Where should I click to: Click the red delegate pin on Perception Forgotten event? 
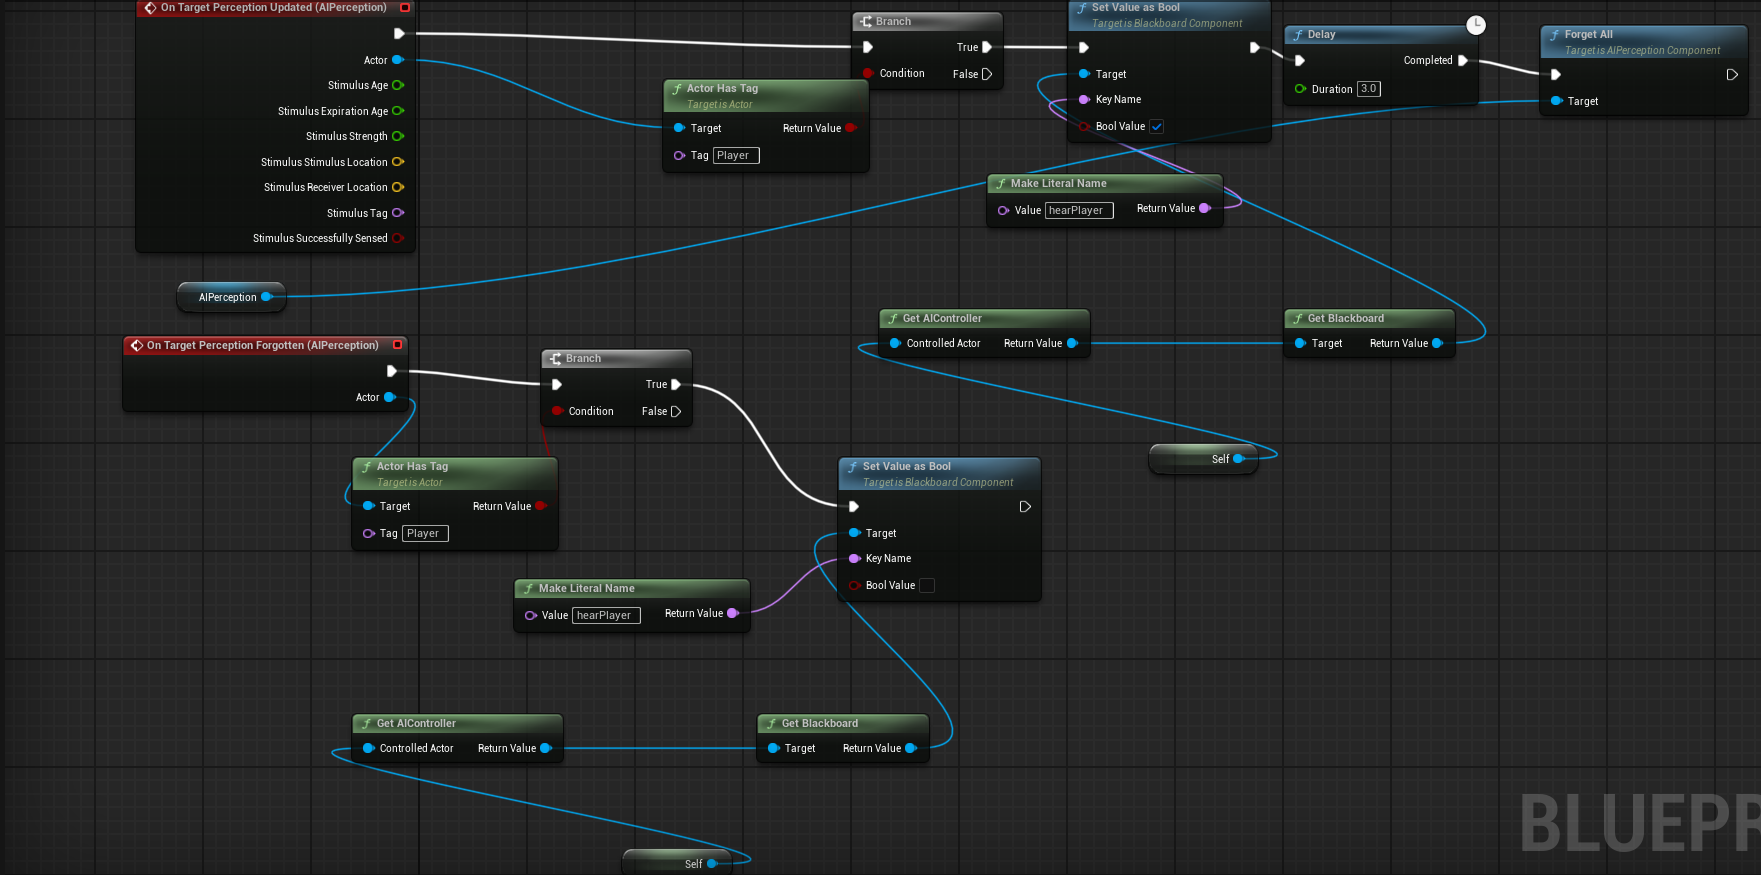tap(397, 345)
